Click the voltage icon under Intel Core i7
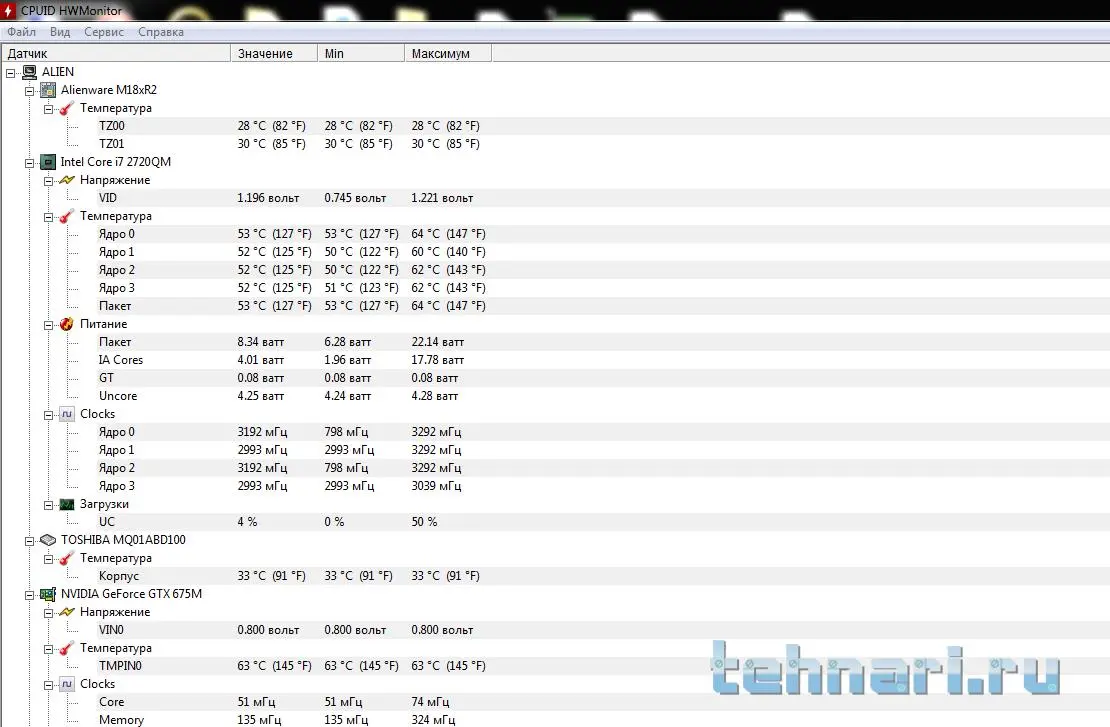Image resolution: width=1110 pixels, height=727 pixels. 67,180
